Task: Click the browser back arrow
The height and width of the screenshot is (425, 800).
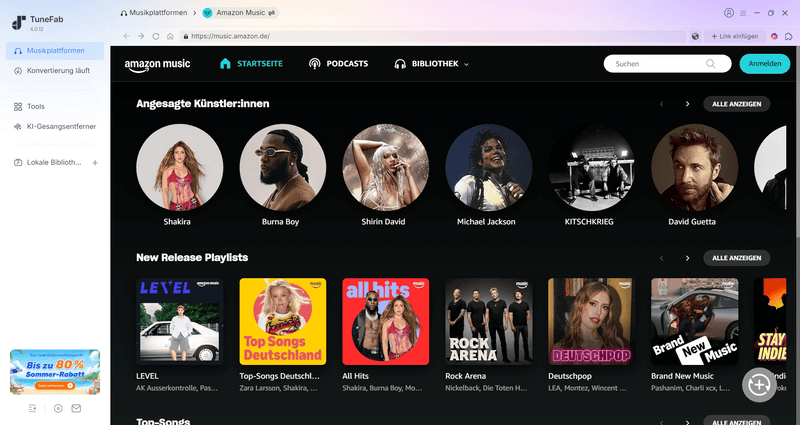Action: pyautogui.click(x=127, y=36)
